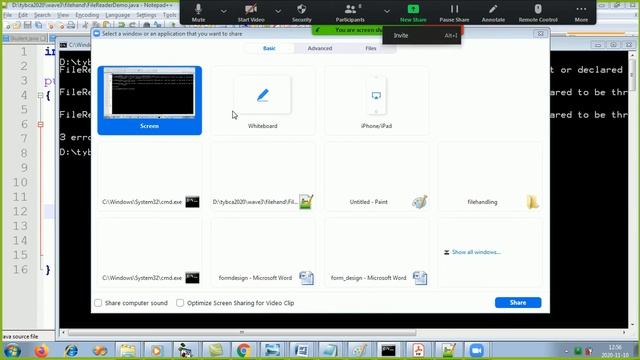This screenshot has height=360, width=640.
Task: Open Notepad++ Settings menu
Action: pyautogui.click(x=146, y=15)
